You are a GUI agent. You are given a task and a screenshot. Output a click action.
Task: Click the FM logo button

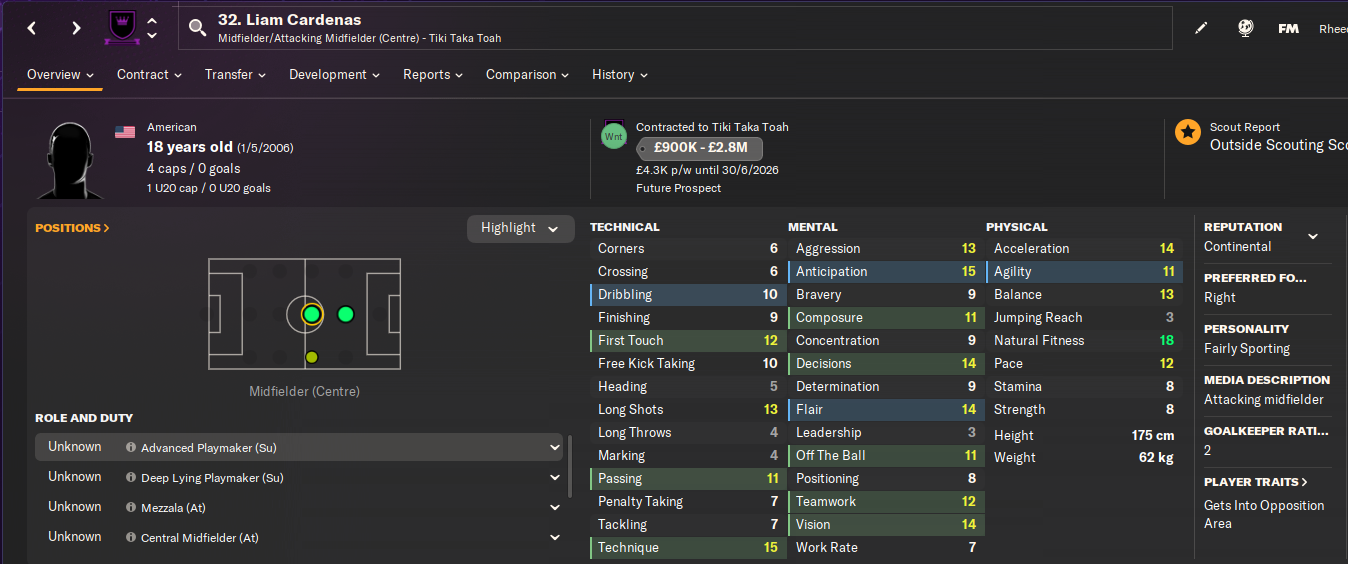(x=1288, y=28)
